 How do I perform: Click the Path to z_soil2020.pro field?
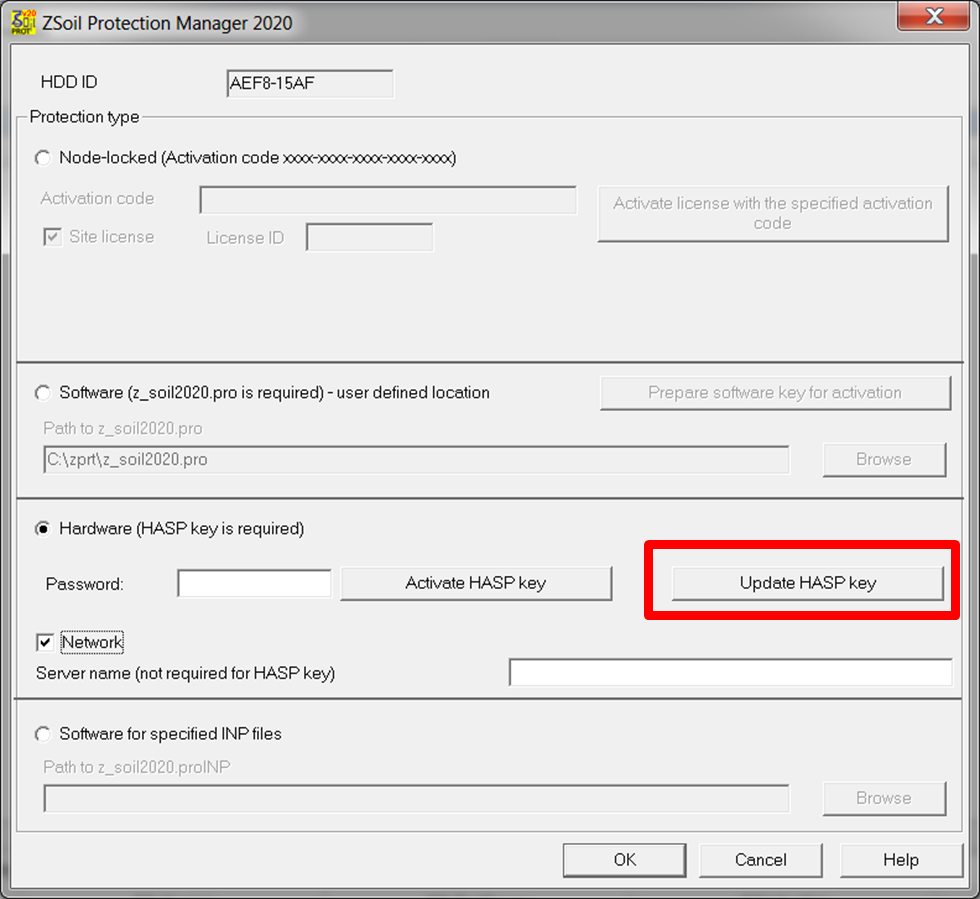[x=416, y=460]
